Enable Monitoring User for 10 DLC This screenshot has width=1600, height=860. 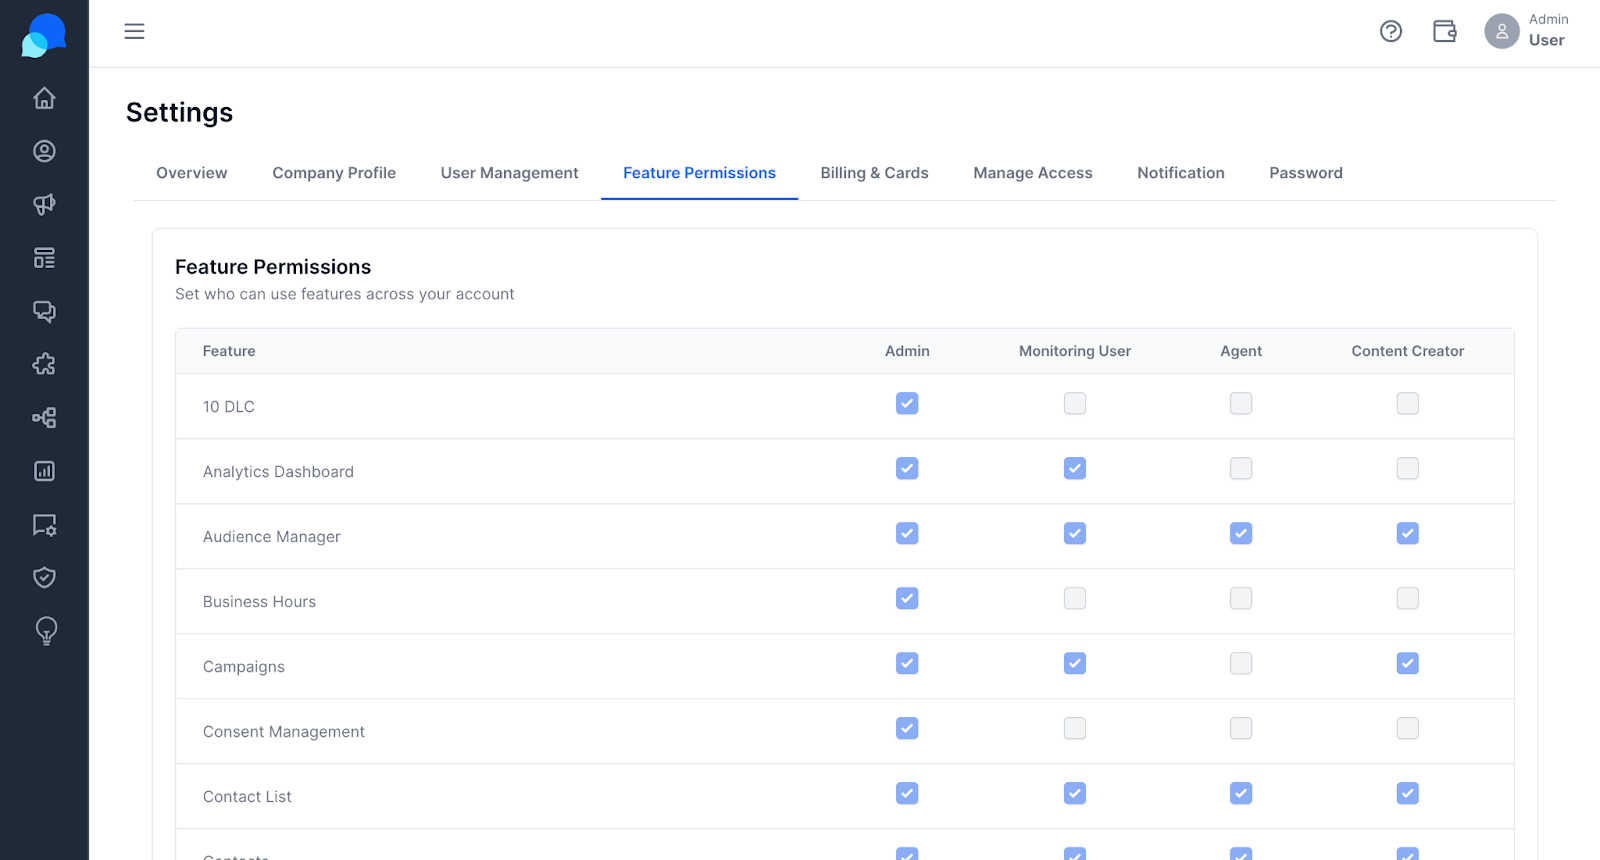pos(1075,403)
